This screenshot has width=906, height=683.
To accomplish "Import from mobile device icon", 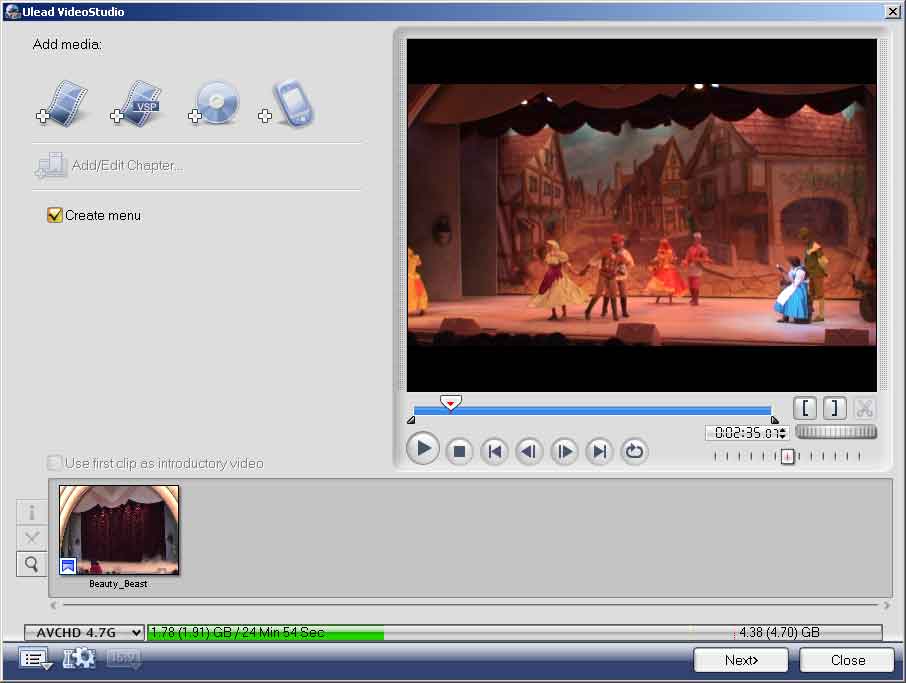I will [x=288, y=104].
